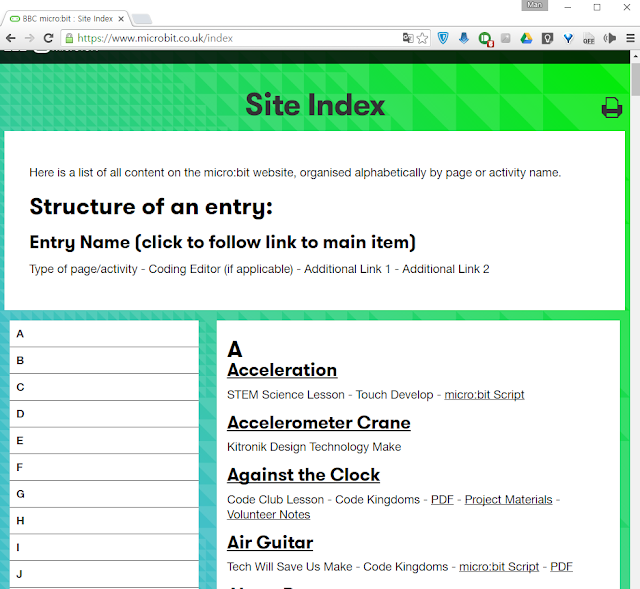Jump to letter G in the index

point(104,494)
